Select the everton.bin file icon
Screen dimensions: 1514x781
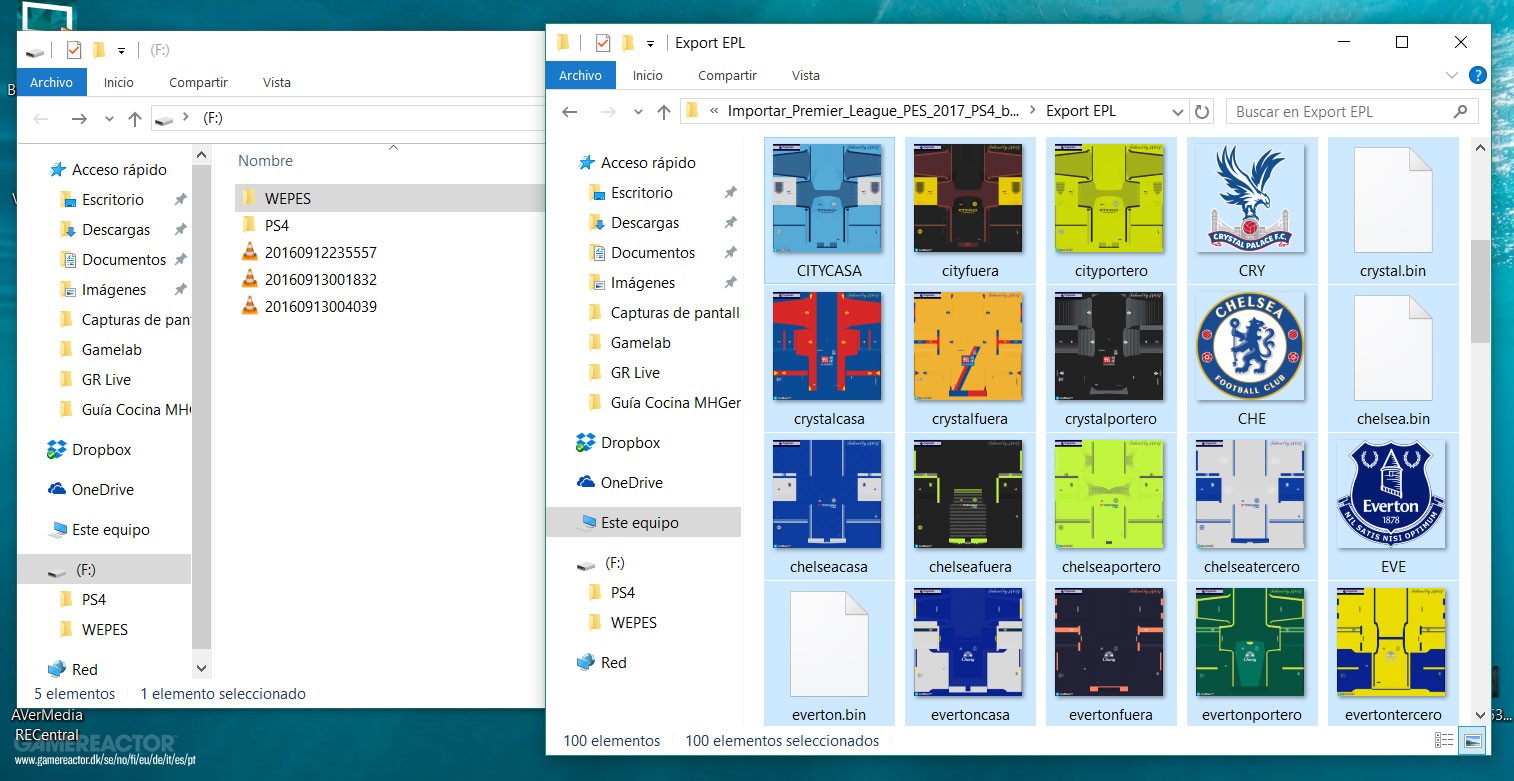[828, 644]
